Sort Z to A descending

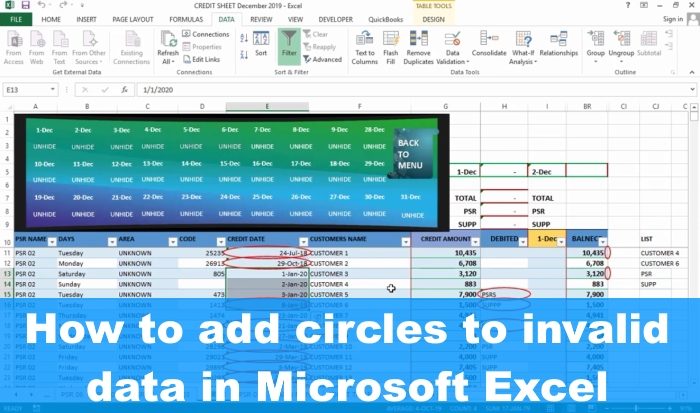[x=244, y=55]
